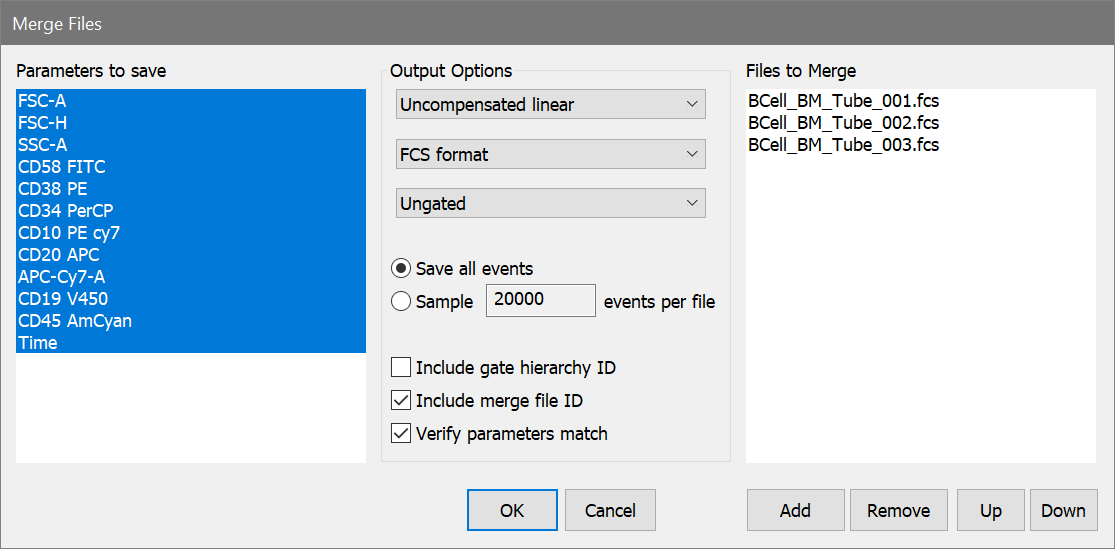Cancel the merge dialog
Viewport: 1115px width, 549px height.
610,510
